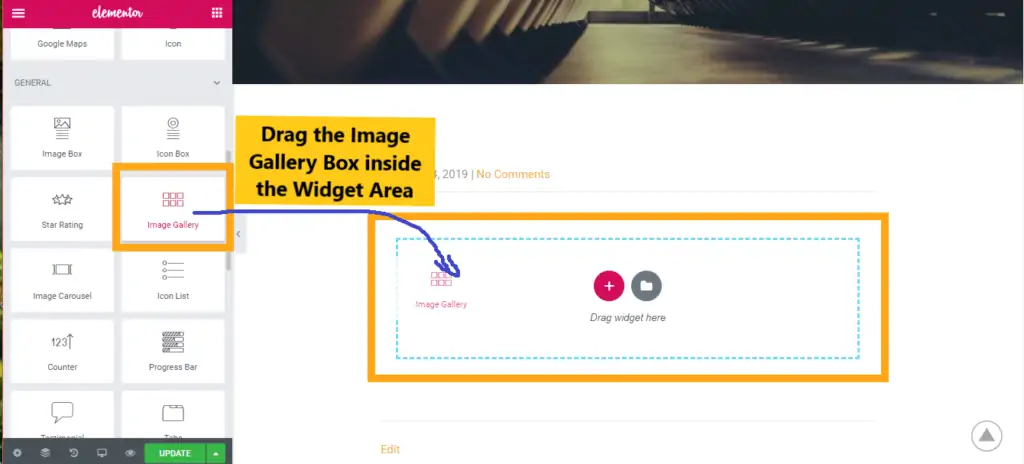This screenshot has width=1024, height=464.
Task: Click the pink add new section button
Action: pos(609,286)
